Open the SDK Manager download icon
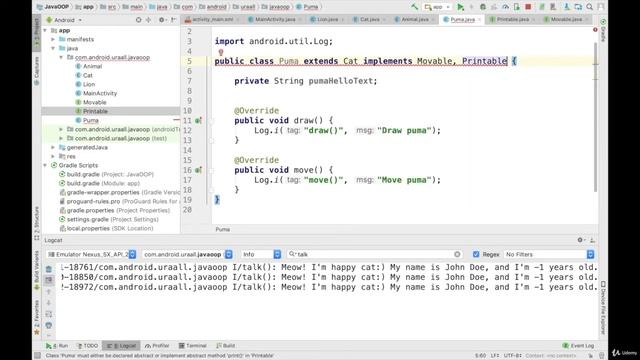 pos(567,7)
